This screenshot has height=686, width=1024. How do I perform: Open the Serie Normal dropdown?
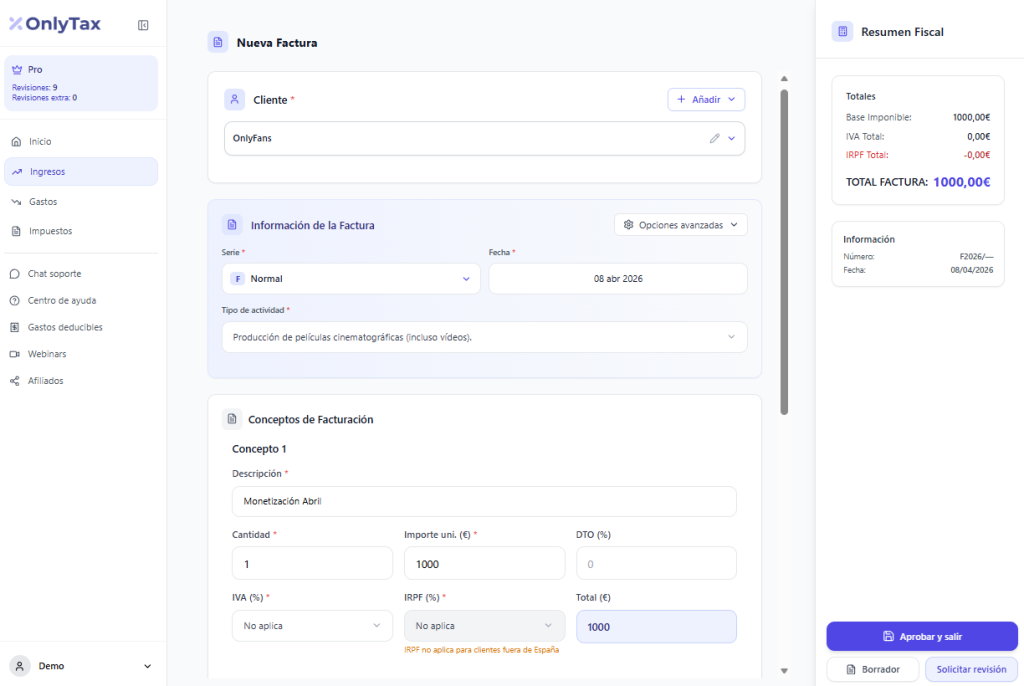[350, 279]
